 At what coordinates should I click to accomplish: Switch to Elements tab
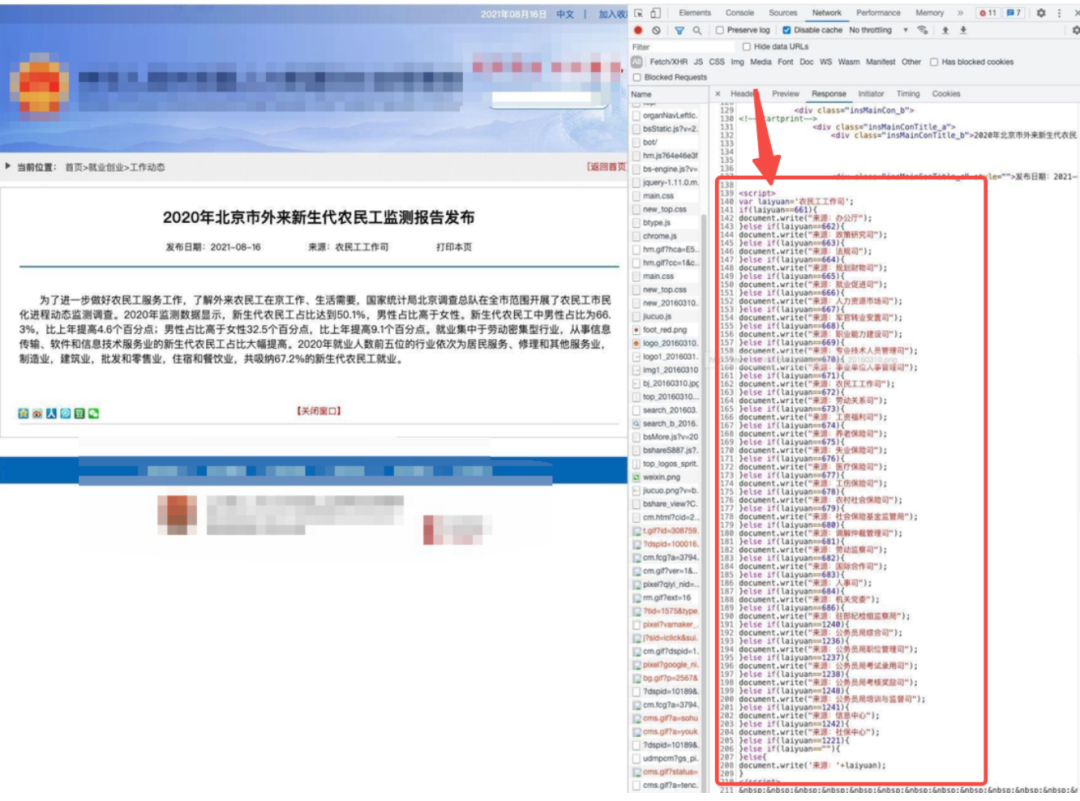click(x=694, y=13)
